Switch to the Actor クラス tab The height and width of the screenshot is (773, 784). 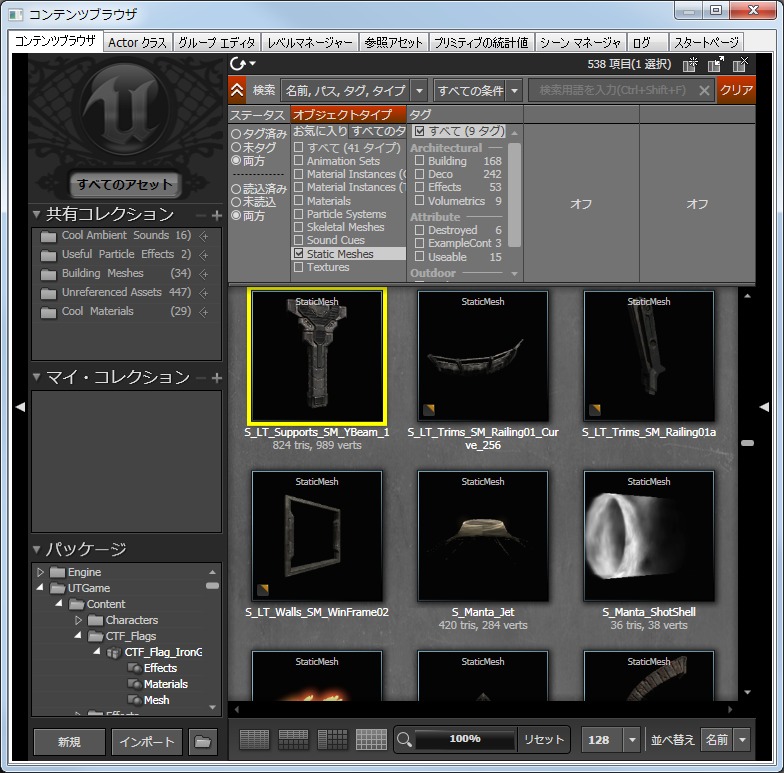pos(137,43)
